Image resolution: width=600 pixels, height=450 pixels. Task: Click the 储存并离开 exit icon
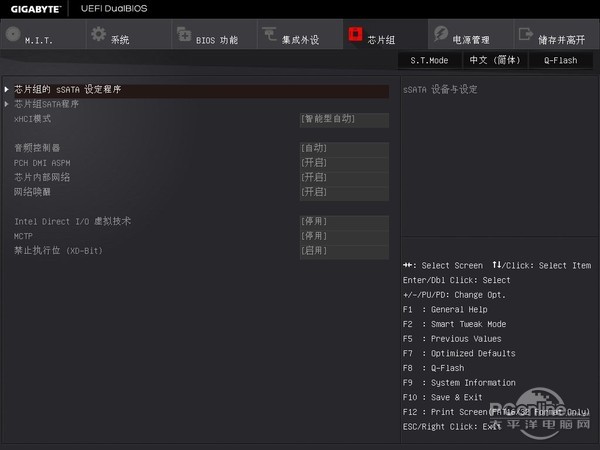526,34
